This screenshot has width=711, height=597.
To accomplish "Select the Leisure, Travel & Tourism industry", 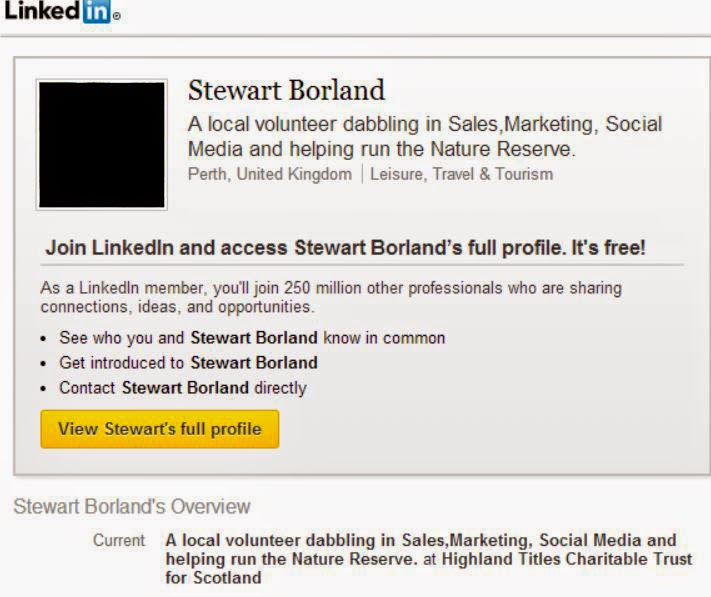I will (x=461, y=174).
